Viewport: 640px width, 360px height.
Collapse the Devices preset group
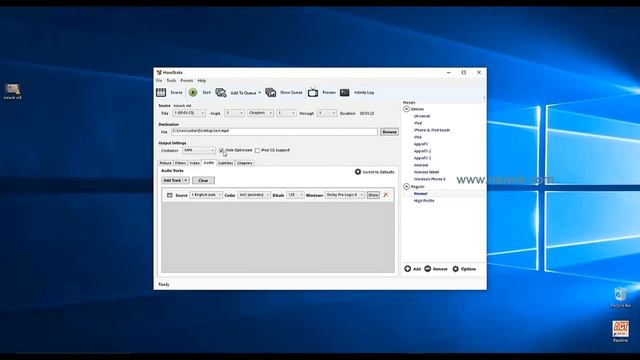(406, 109)
